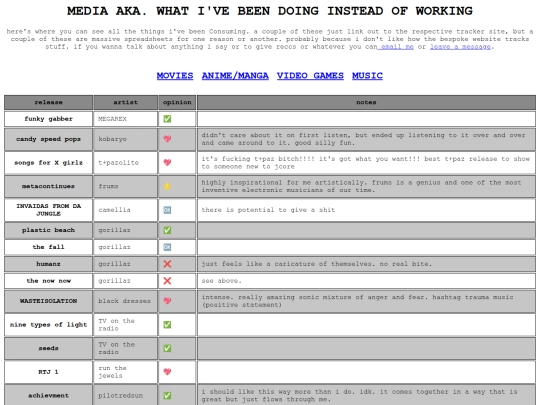Select the 'metacontinues' release cell

click(49, 186)
